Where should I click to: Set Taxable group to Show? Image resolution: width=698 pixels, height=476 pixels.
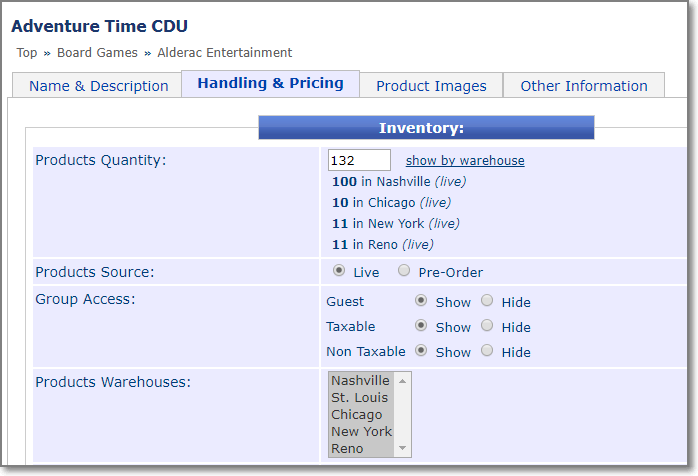pos(421,325)
